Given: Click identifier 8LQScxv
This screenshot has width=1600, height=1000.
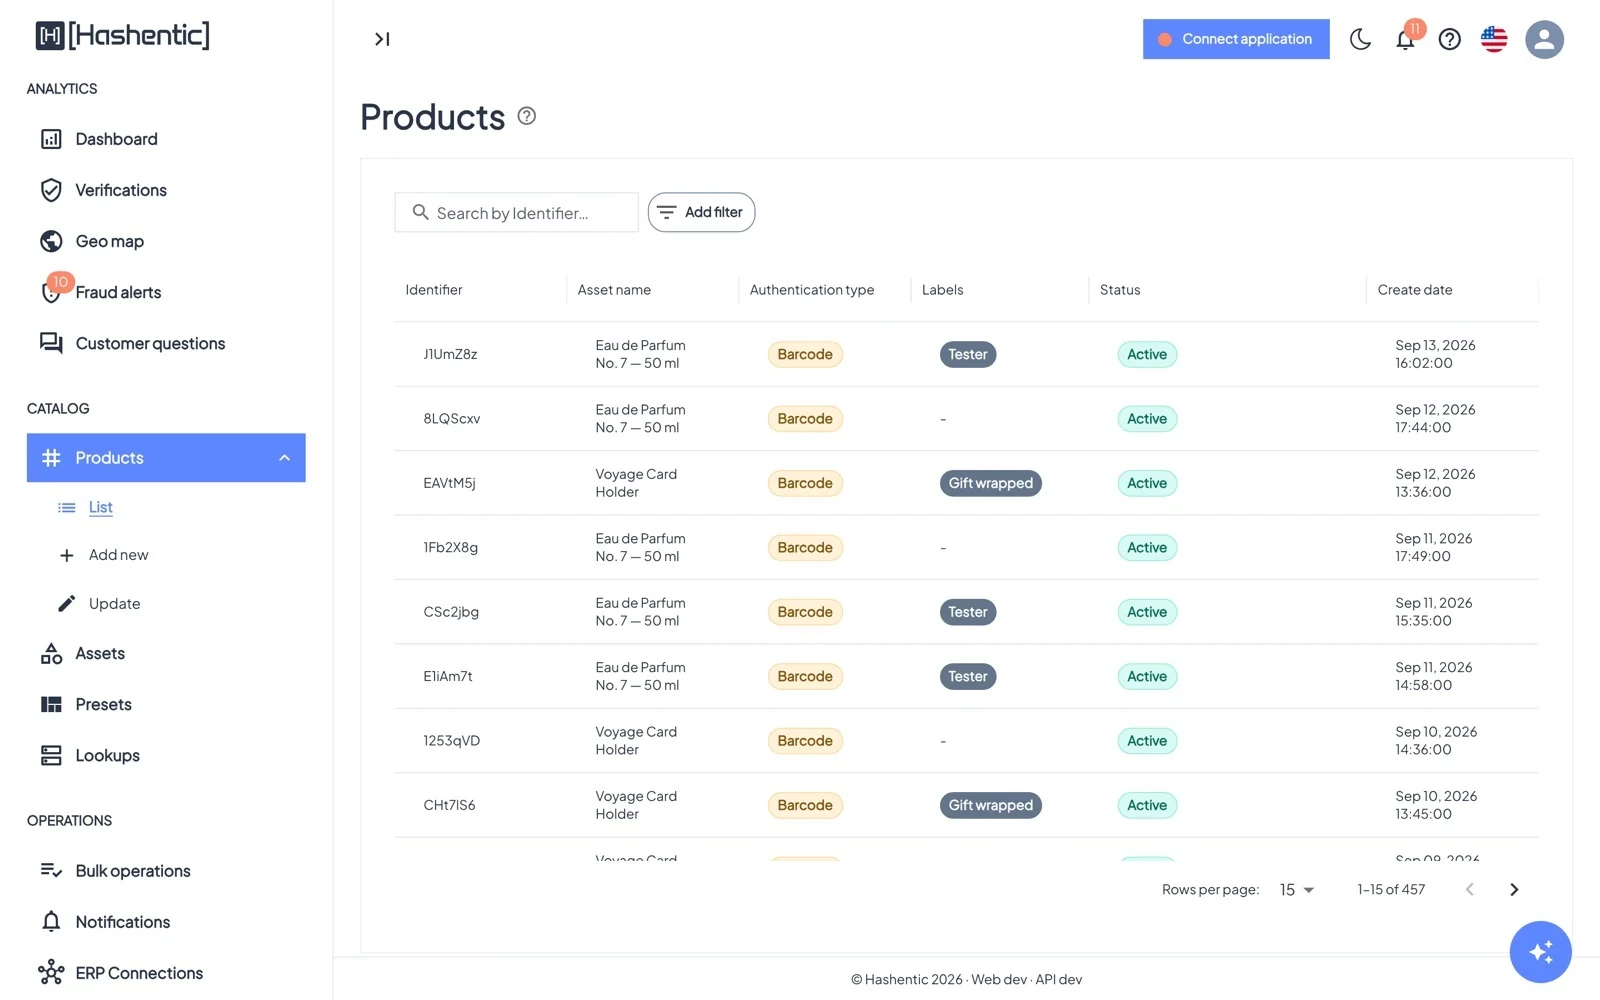Looking at the screenshot, I should click(x=452, y=419).
